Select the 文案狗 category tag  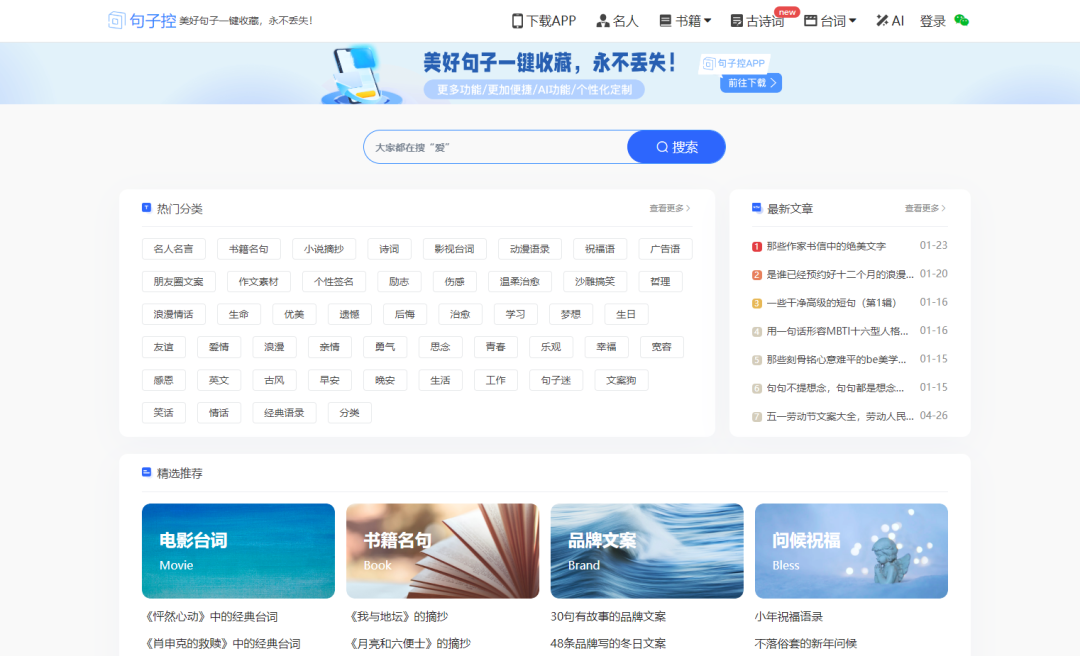tap(621, 380)
